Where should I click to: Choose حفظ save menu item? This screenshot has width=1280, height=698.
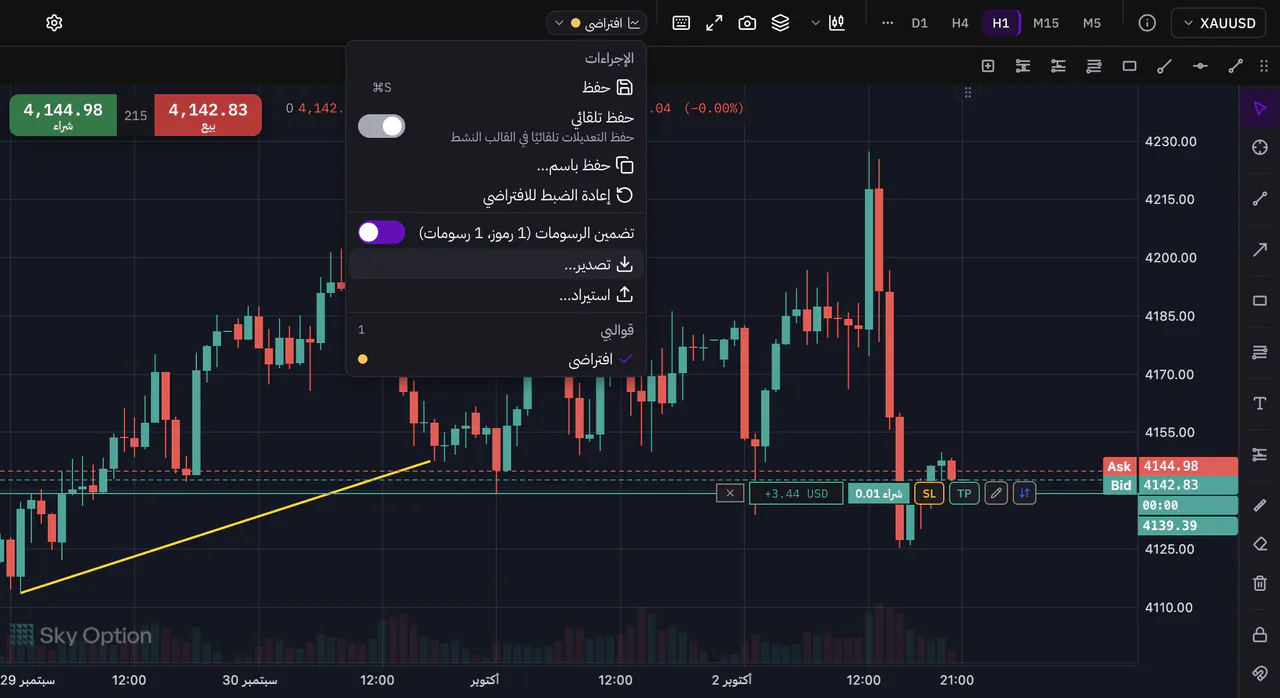click(496, 87)
